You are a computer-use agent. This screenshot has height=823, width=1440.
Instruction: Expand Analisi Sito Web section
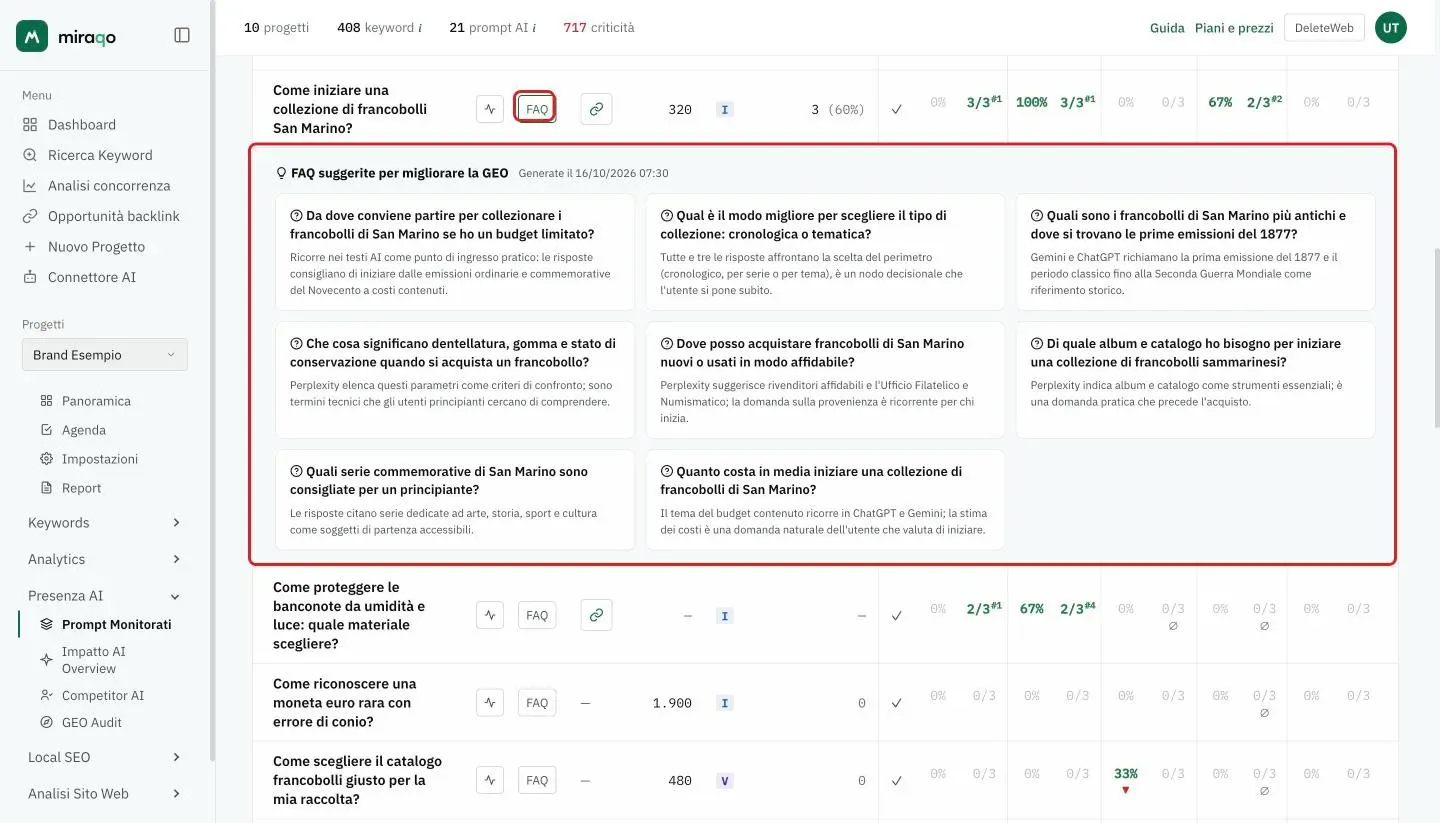[105, 793]
